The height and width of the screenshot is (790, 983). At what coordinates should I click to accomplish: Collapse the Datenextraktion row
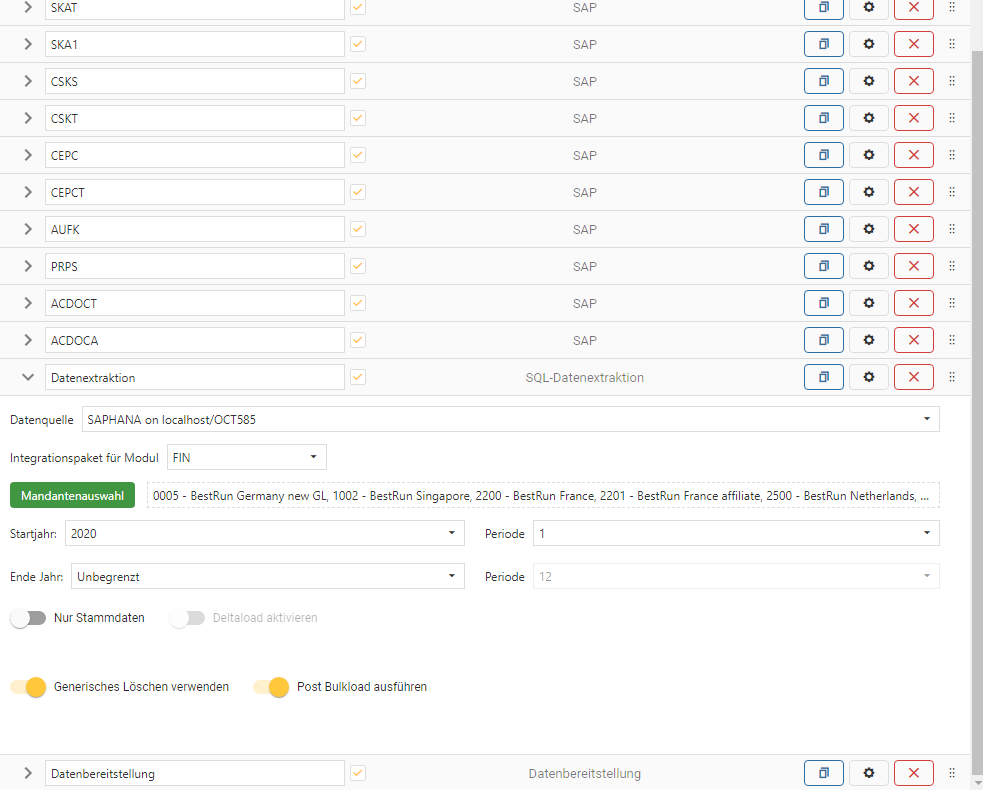(x=28, y=377)
